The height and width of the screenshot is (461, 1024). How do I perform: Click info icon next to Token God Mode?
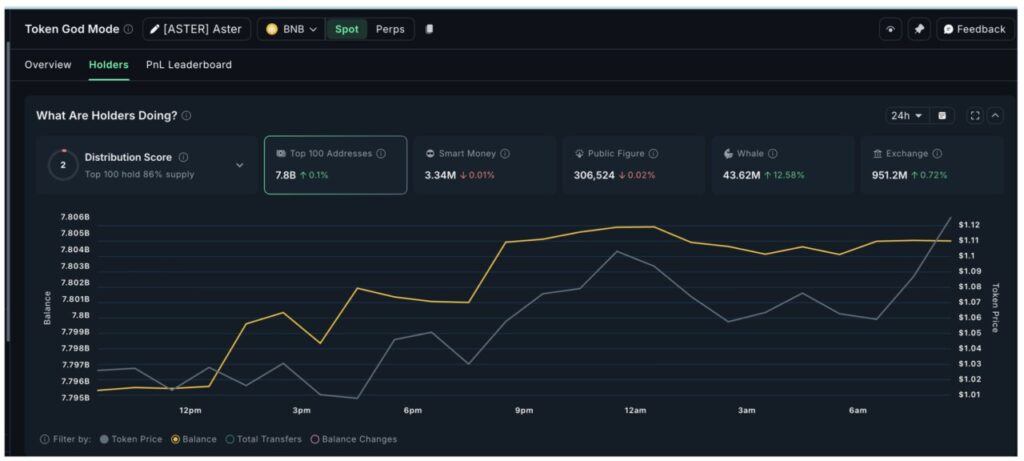point(128,29)
